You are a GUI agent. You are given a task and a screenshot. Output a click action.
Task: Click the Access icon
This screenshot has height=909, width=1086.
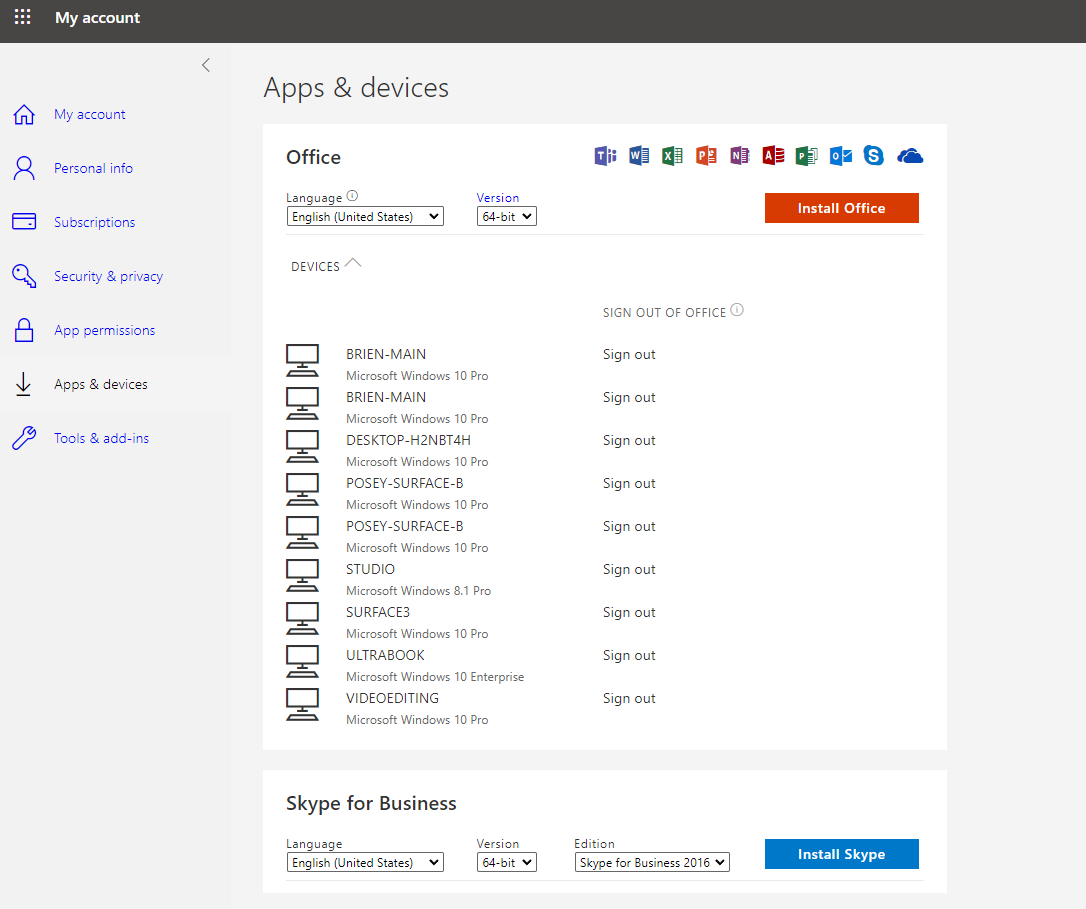click(773, 156)
